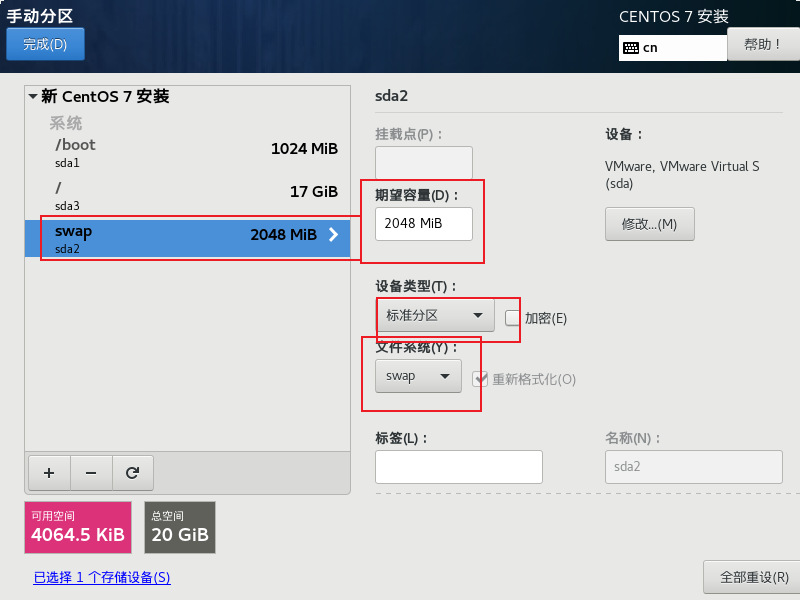Collapse the 新 CentOS 7 安装 tree
Image resolution: width=800 pixels, height=600 pixels.
point(33,97)
